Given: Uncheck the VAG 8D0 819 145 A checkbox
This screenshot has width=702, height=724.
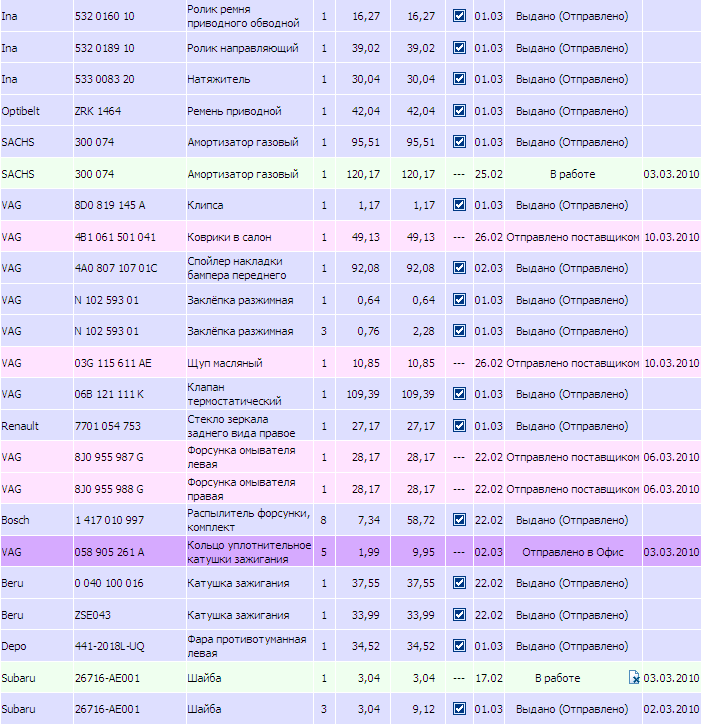Looking at the screenshot, I should point(459,205).
